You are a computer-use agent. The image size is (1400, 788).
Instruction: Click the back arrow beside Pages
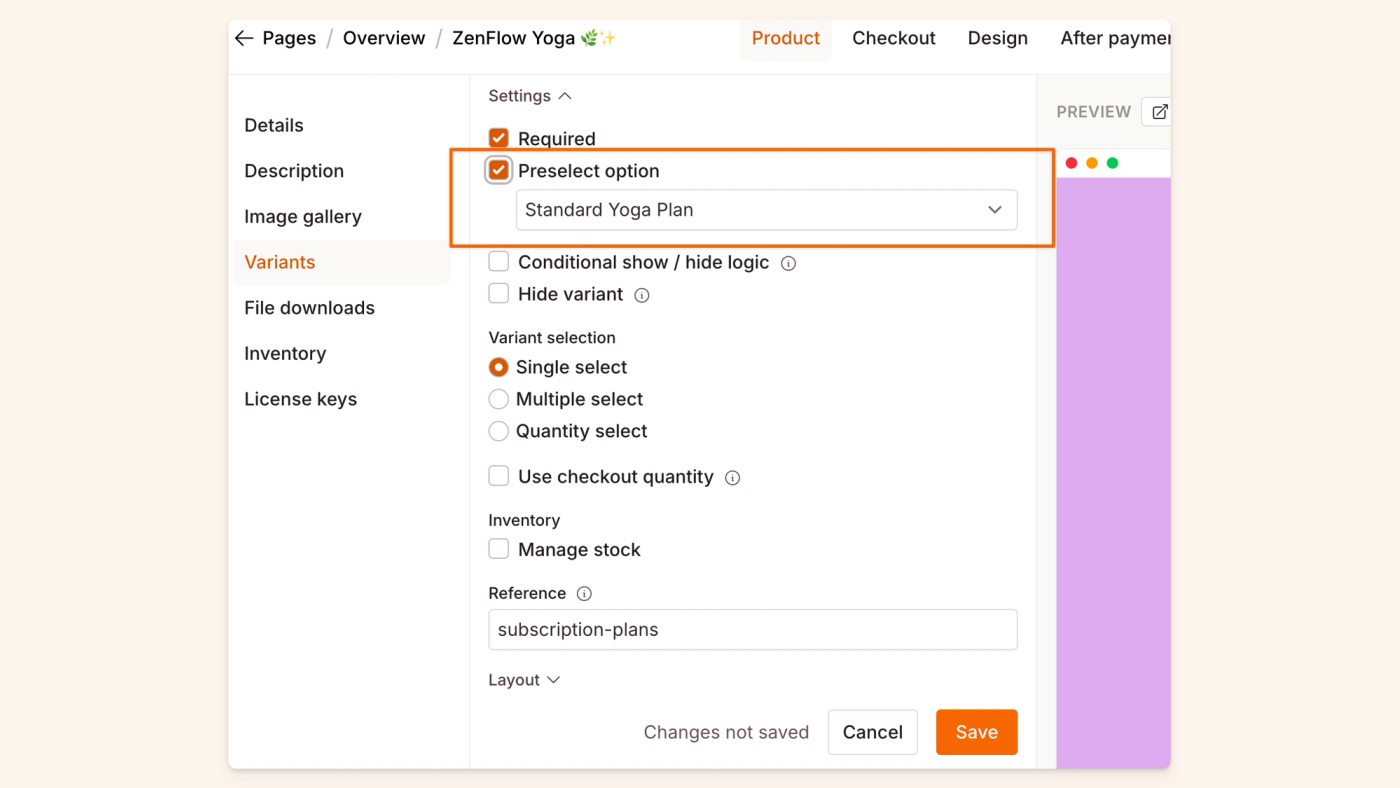pyautogui.click(x=244, y=39)
